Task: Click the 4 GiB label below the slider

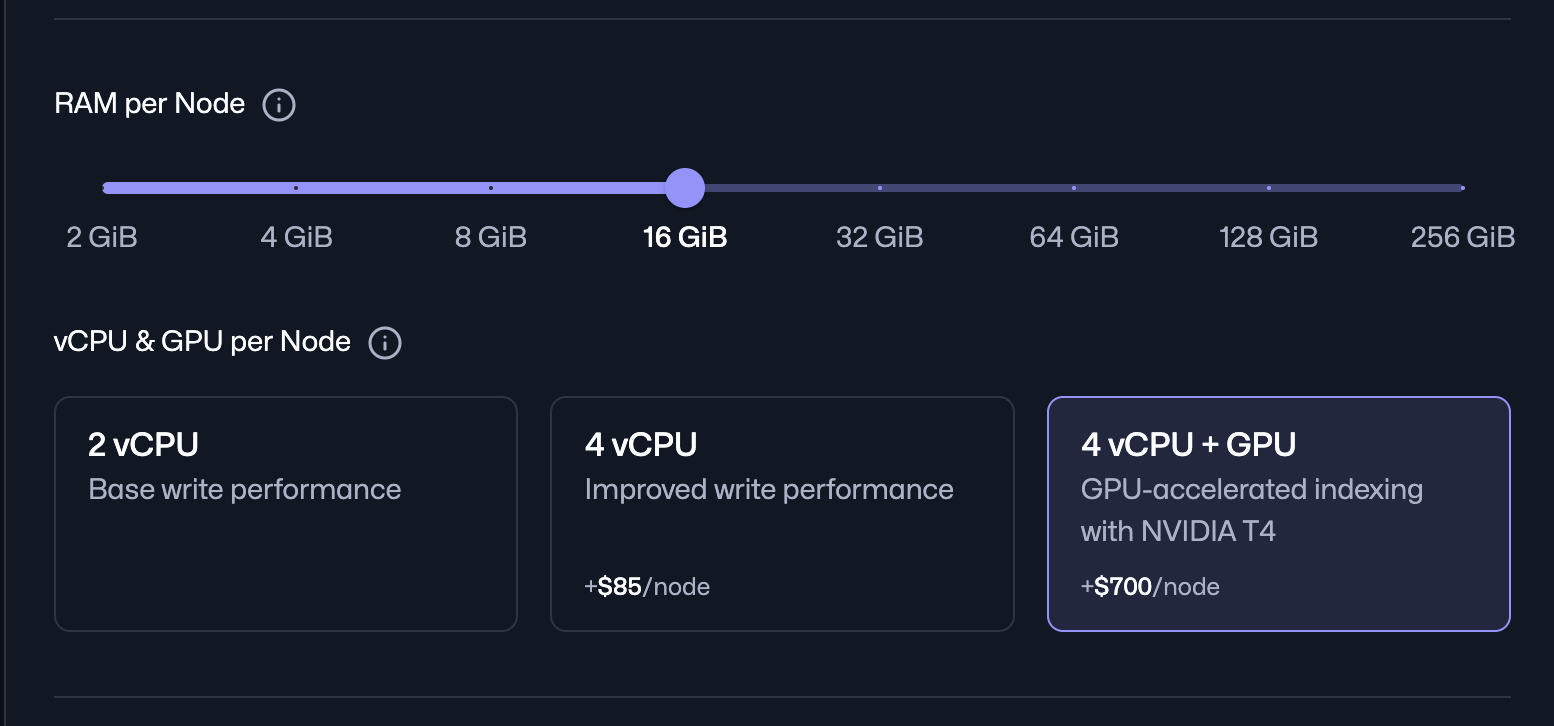Action: pos(296,237)
